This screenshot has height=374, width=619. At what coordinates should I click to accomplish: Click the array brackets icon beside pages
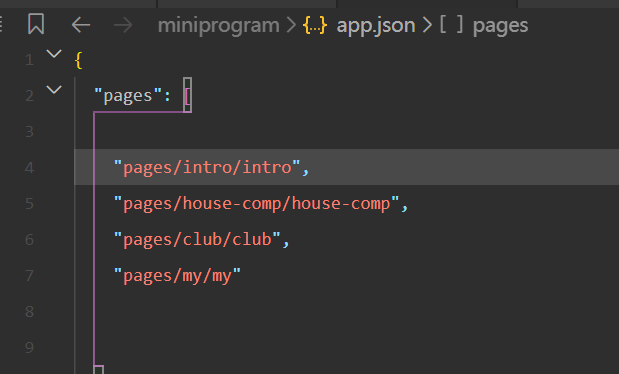[x=451, y=25]
